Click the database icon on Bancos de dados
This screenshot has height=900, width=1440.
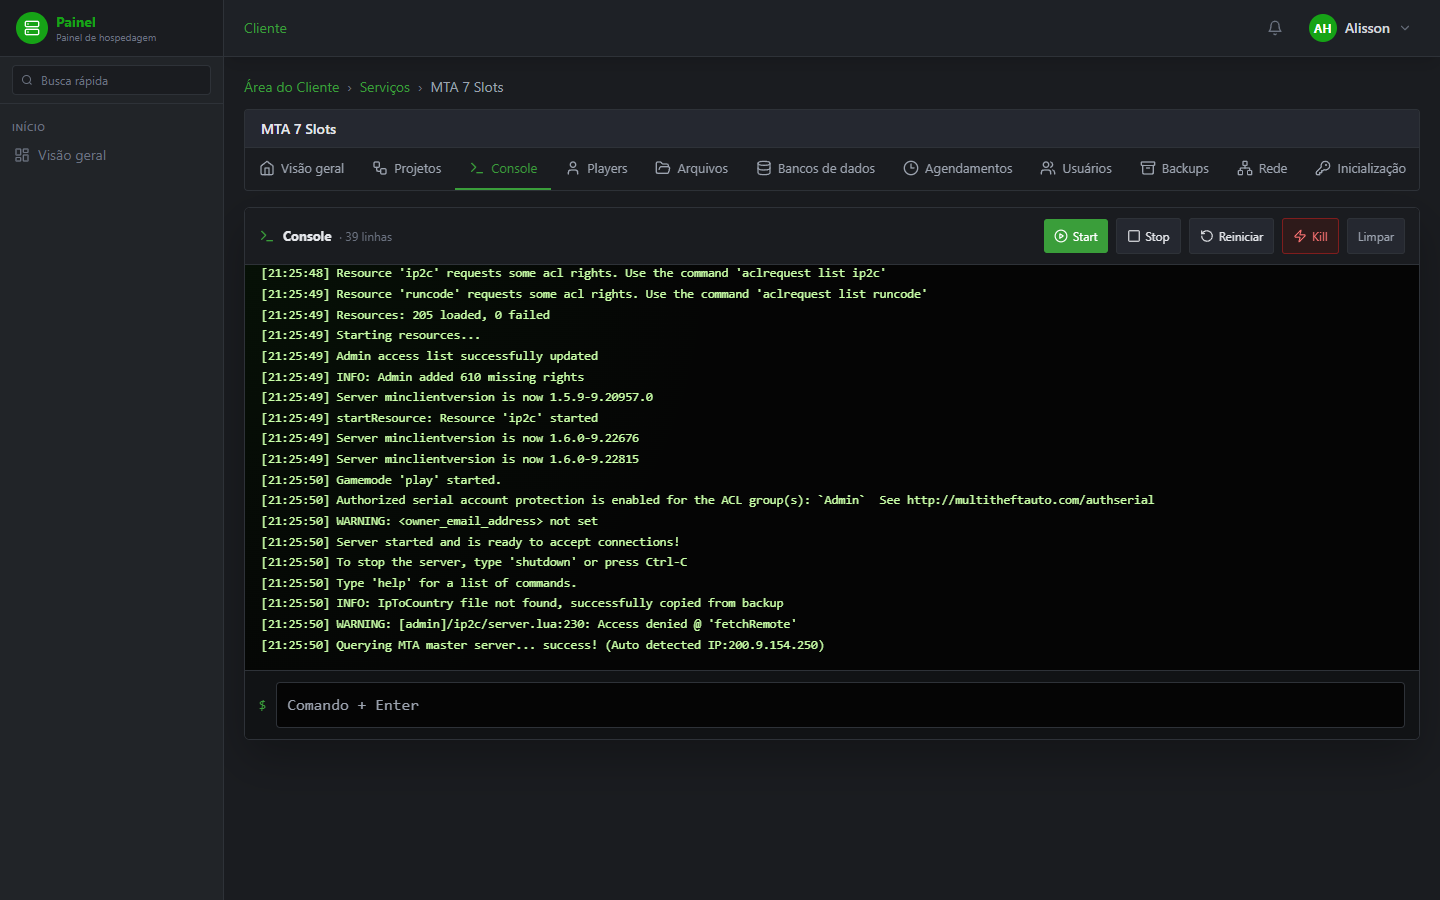(x=764, y=168)
